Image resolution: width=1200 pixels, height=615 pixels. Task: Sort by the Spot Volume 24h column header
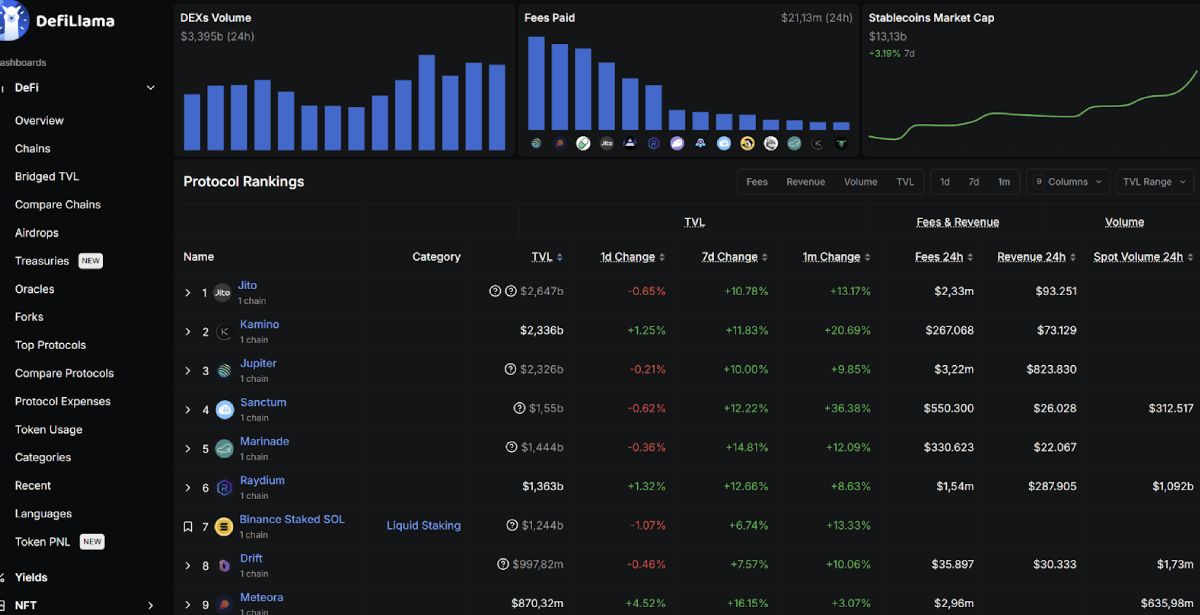(x=1138, y=257)
